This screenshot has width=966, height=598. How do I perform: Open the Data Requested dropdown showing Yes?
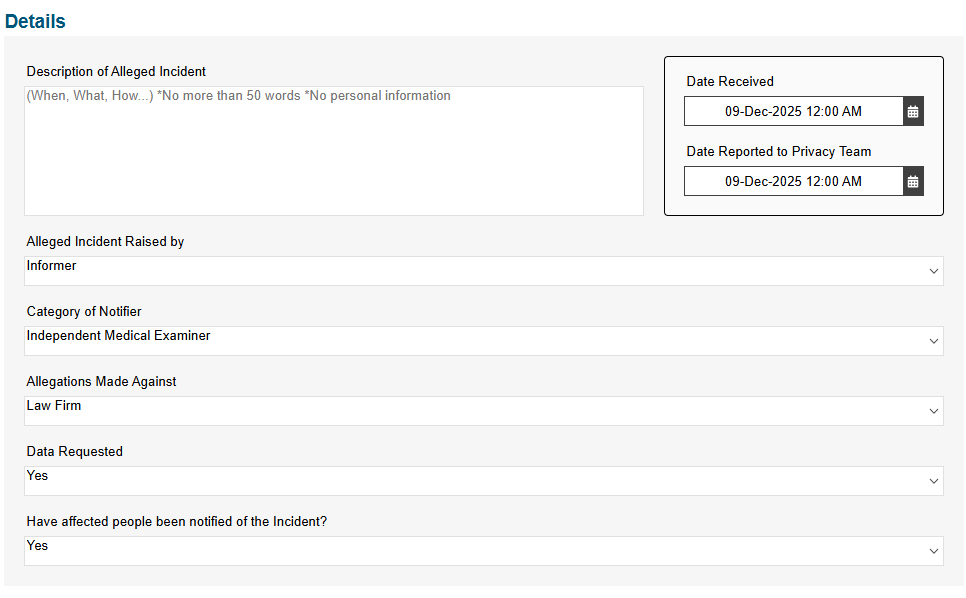point(484,481)
